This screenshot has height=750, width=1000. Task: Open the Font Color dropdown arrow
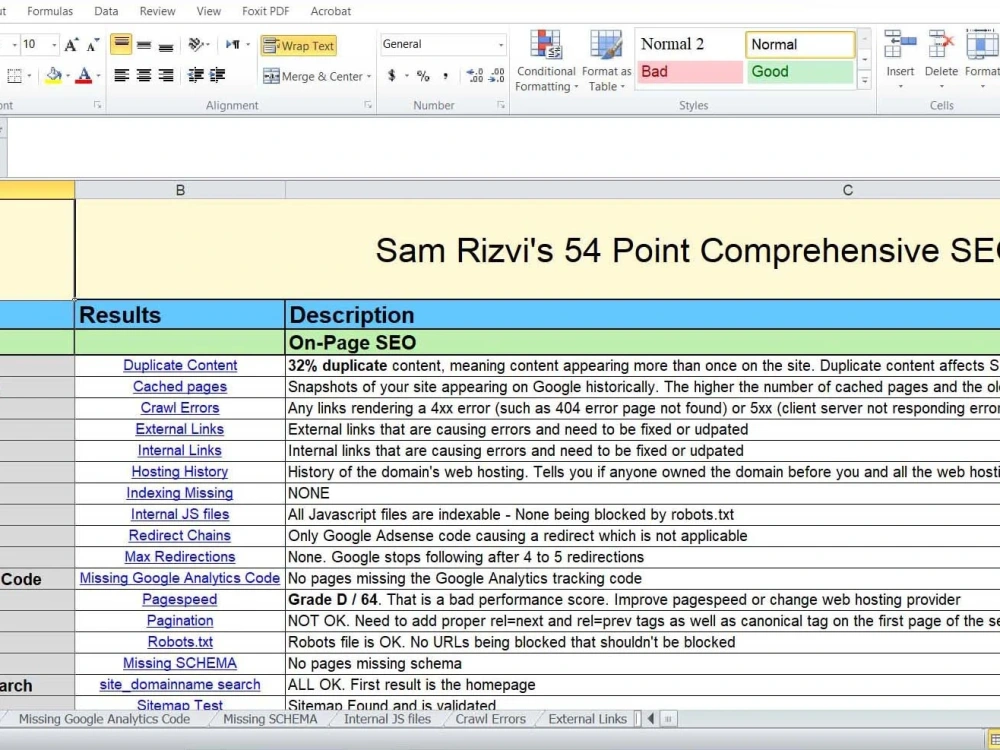pos(98,76)
